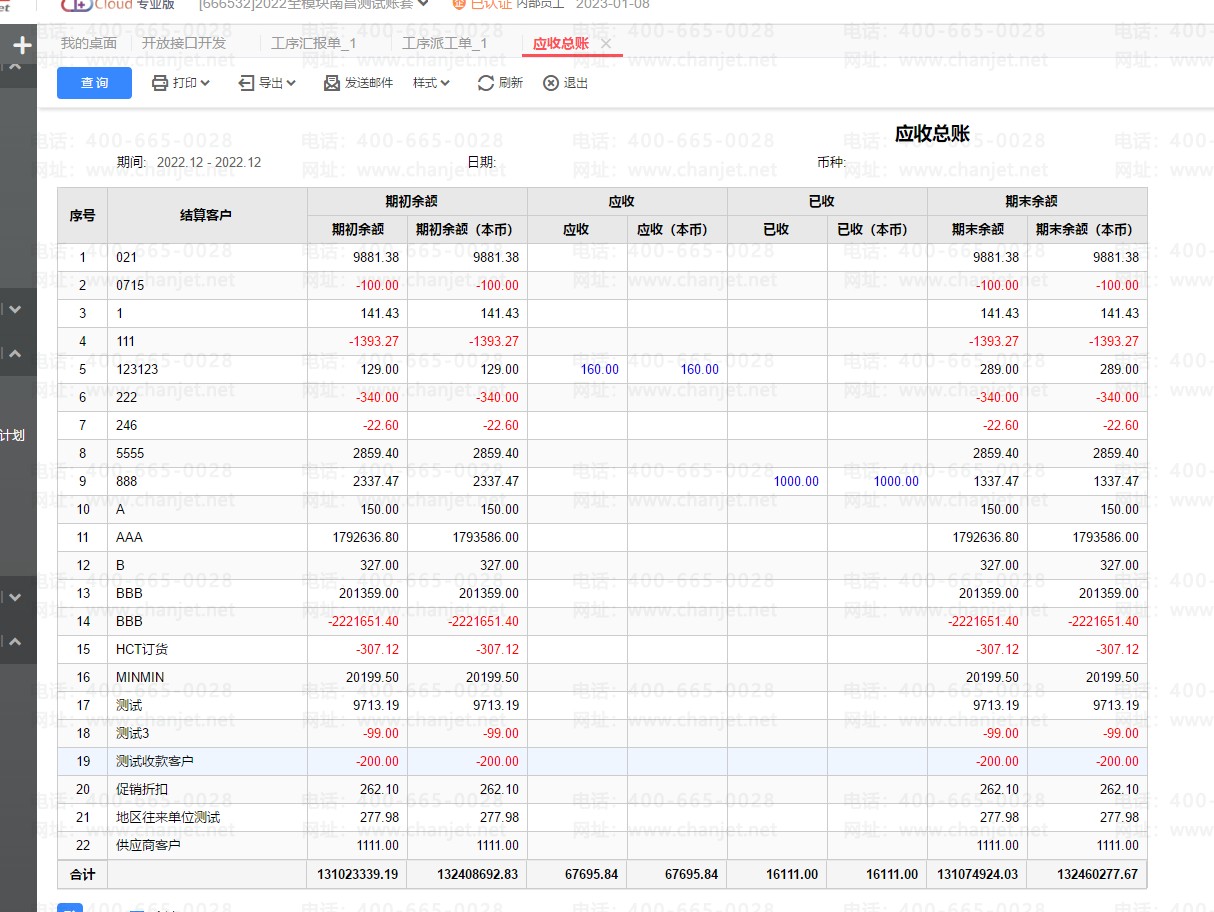Click the 结算客户 column header
1214x912 pixels.
tap(207, 215)
